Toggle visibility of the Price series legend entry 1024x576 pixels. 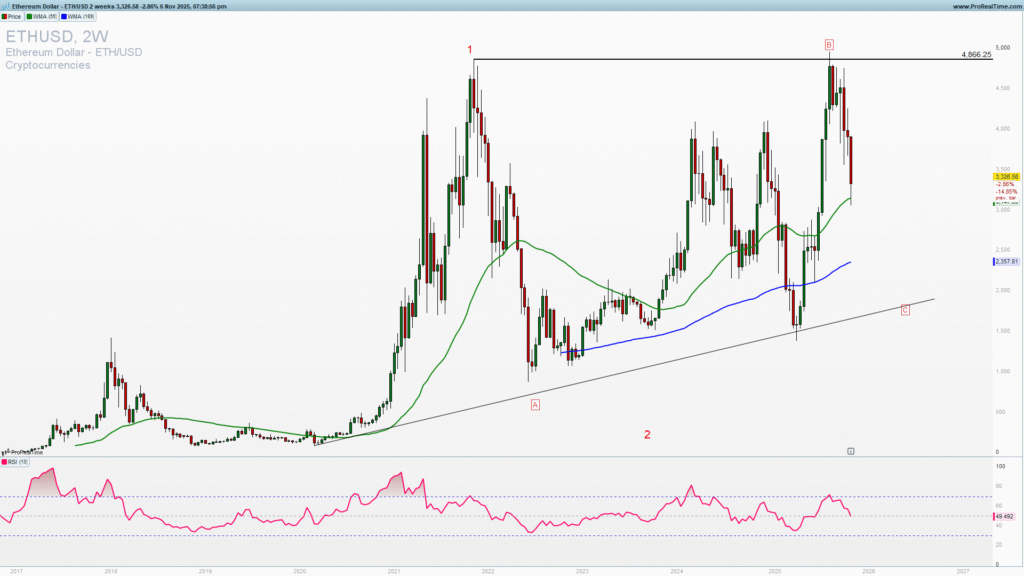pyautogui.click(x=14, y=17)
